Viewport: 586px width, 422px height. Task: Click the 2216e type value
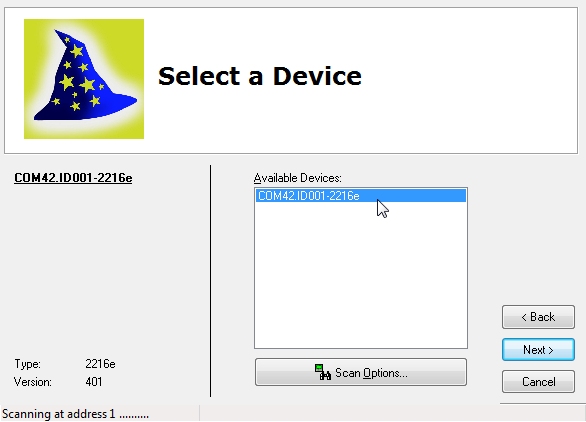(x=100, y=364)
